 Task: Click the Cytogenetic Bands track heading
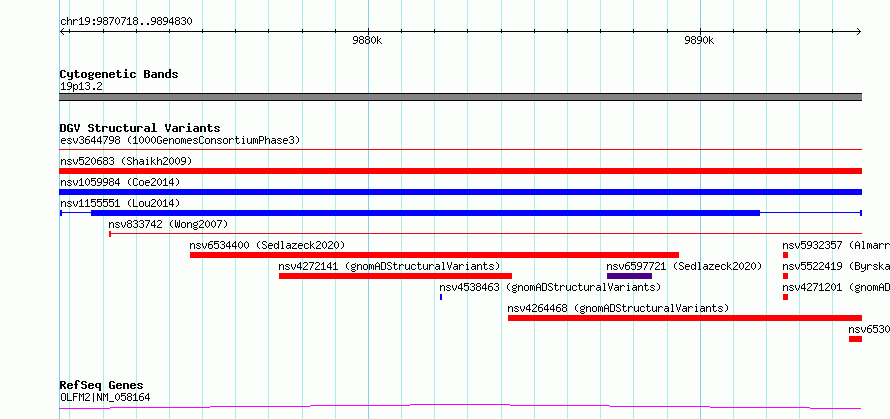pyautogui.click(x=119, y=74)
